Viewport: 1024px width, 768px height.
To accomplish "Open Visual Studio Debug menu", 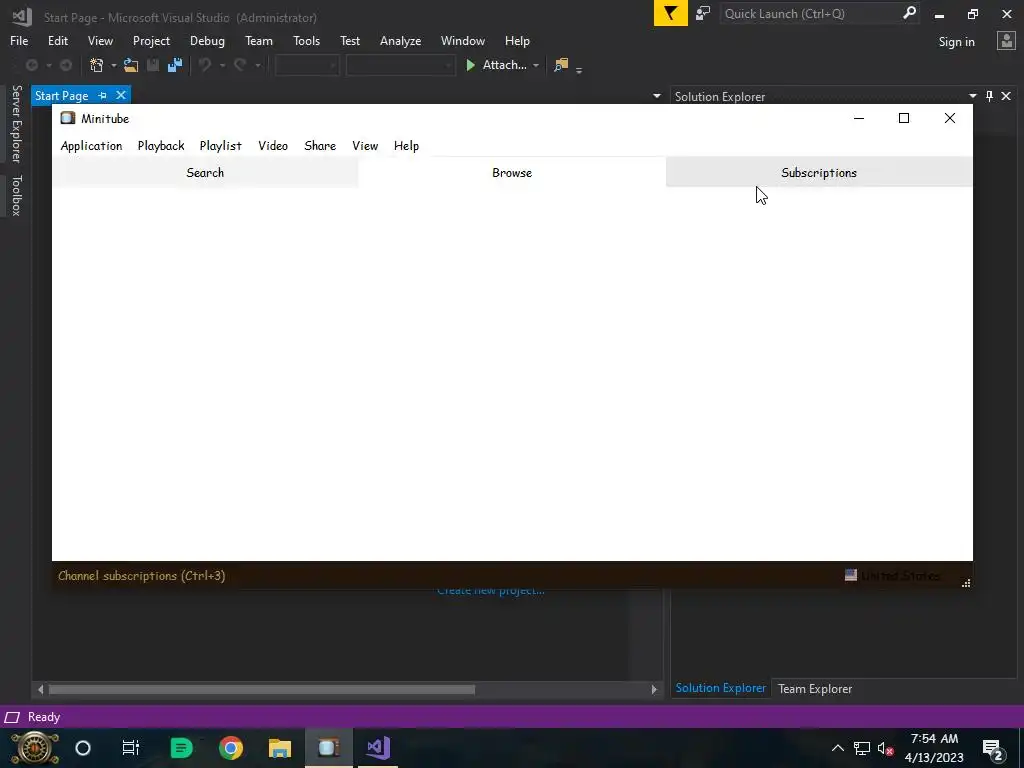I will tap(207, 40).
